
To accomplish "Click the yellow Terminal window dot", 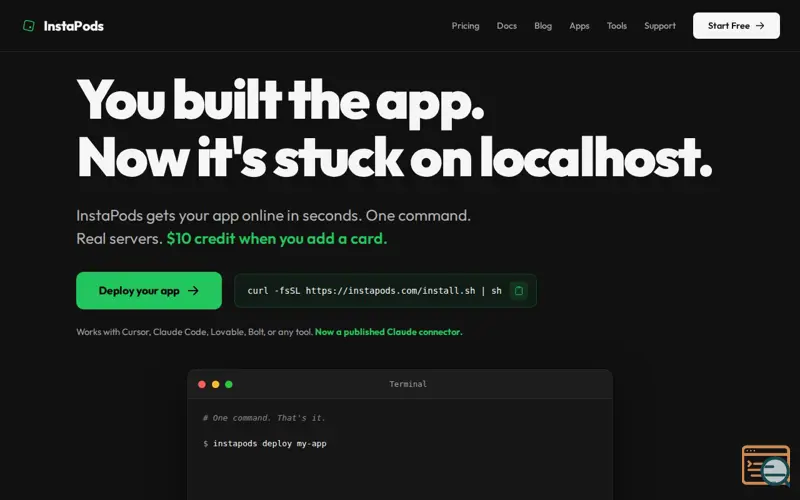I will click(215, 384).
